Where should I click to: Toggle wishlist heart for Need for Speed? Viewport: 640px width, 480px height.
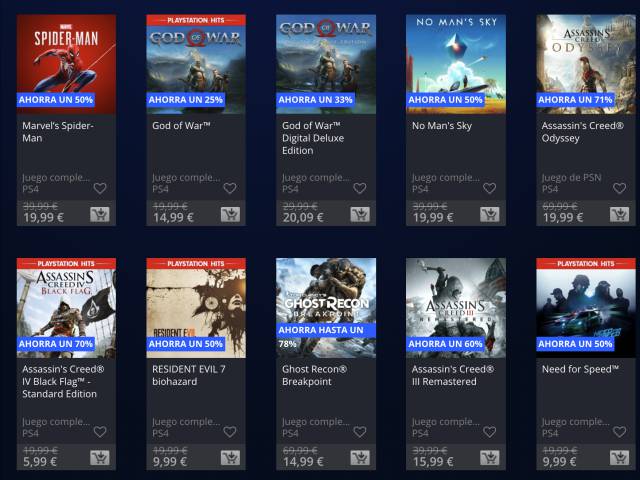click(620, 432)
